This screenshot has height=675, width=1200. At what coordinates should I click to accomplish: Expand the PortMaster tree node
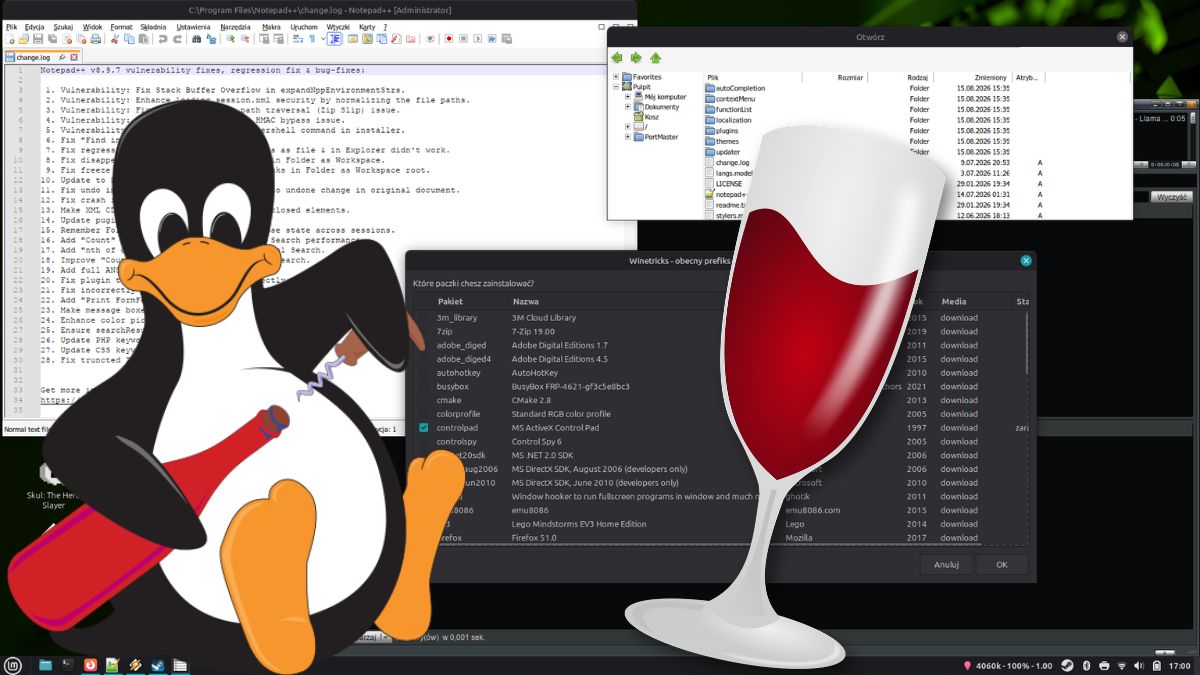tap(627, 137)
